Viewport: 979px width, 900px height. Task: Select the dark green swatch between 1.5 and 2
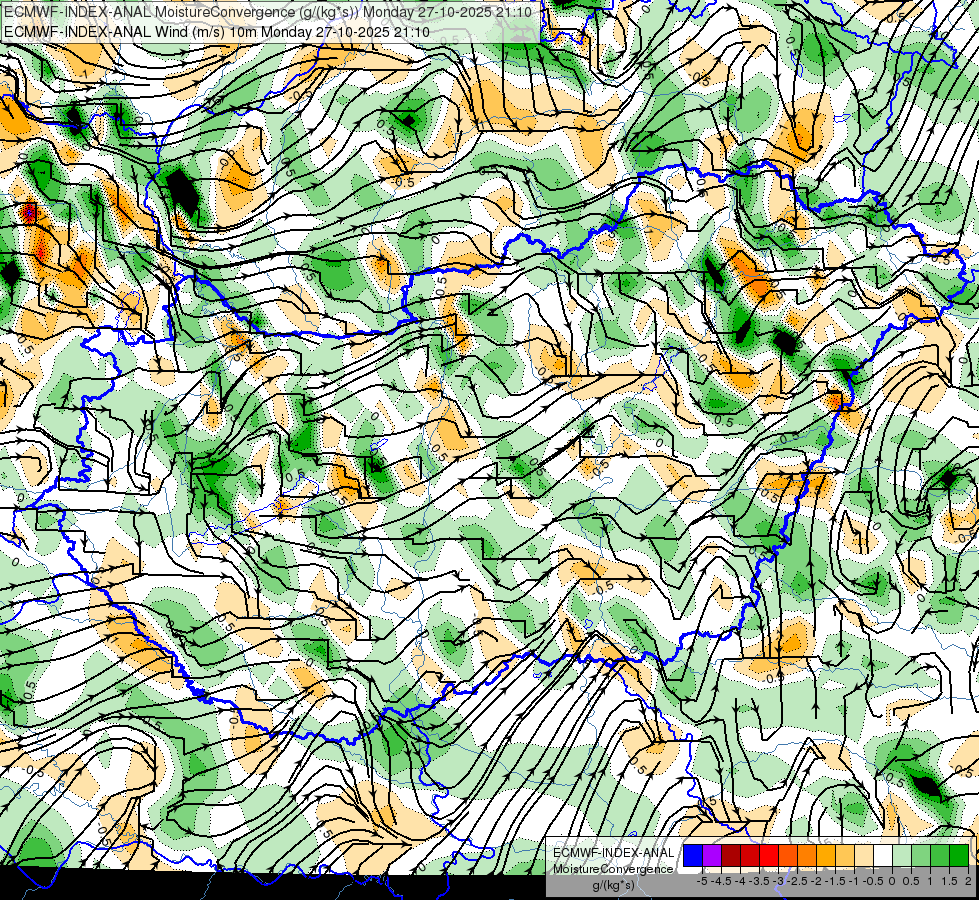tap(959, 855)
